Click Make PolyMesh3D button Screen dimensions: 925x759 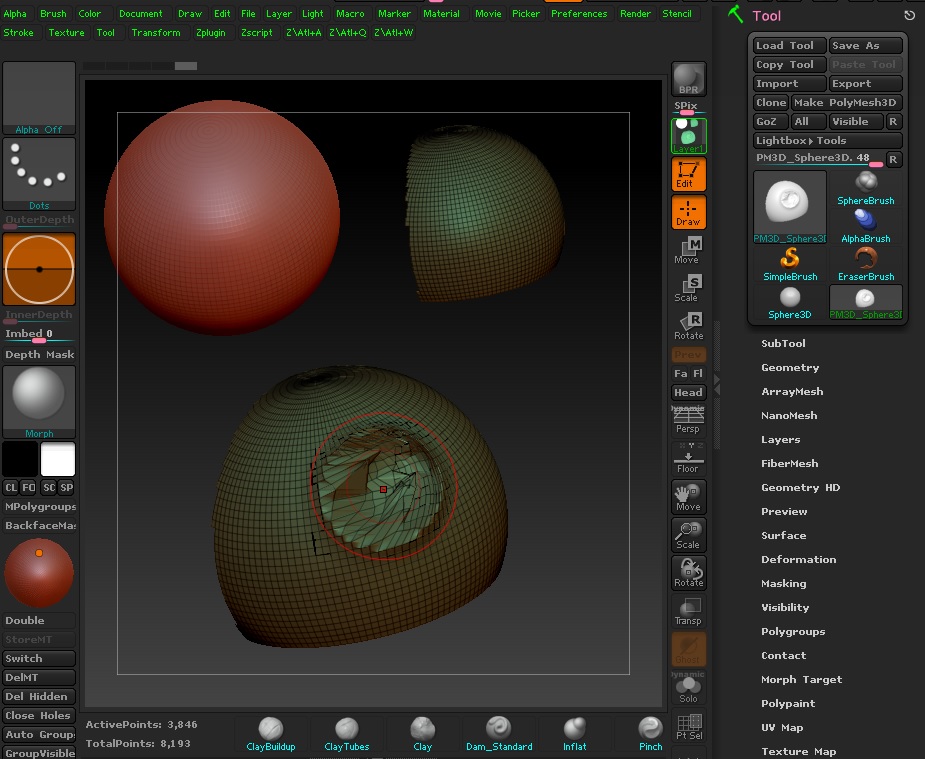[847, 103]
